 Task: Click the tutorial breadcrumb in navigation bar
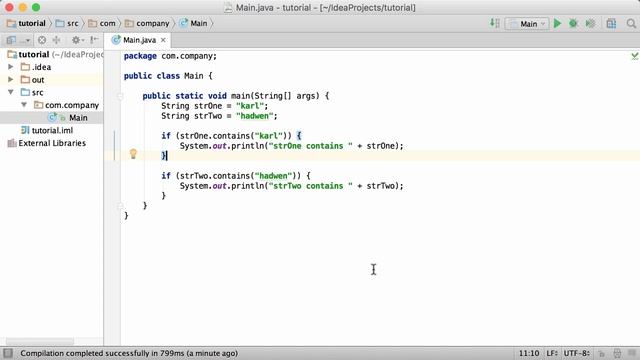tap(27, 24)
